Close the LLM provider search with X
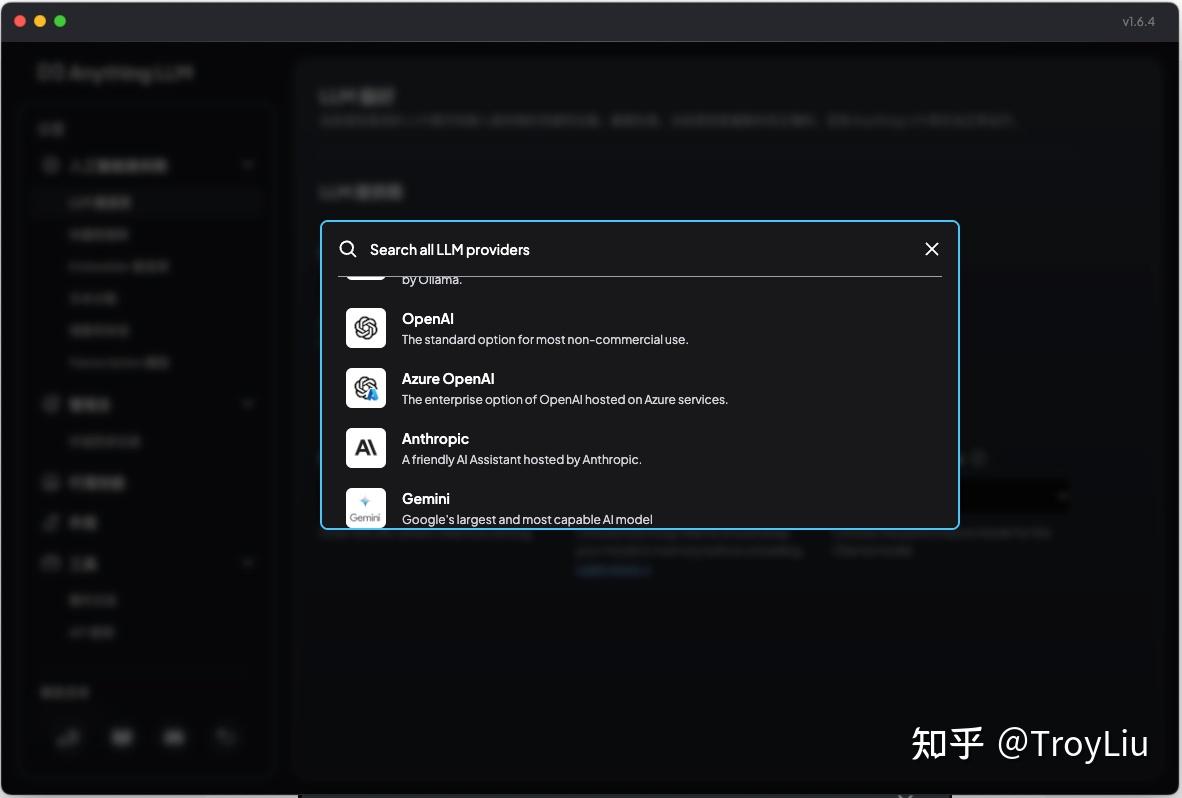The width and height of the screenshot is (1182, 798). (932, 249)
